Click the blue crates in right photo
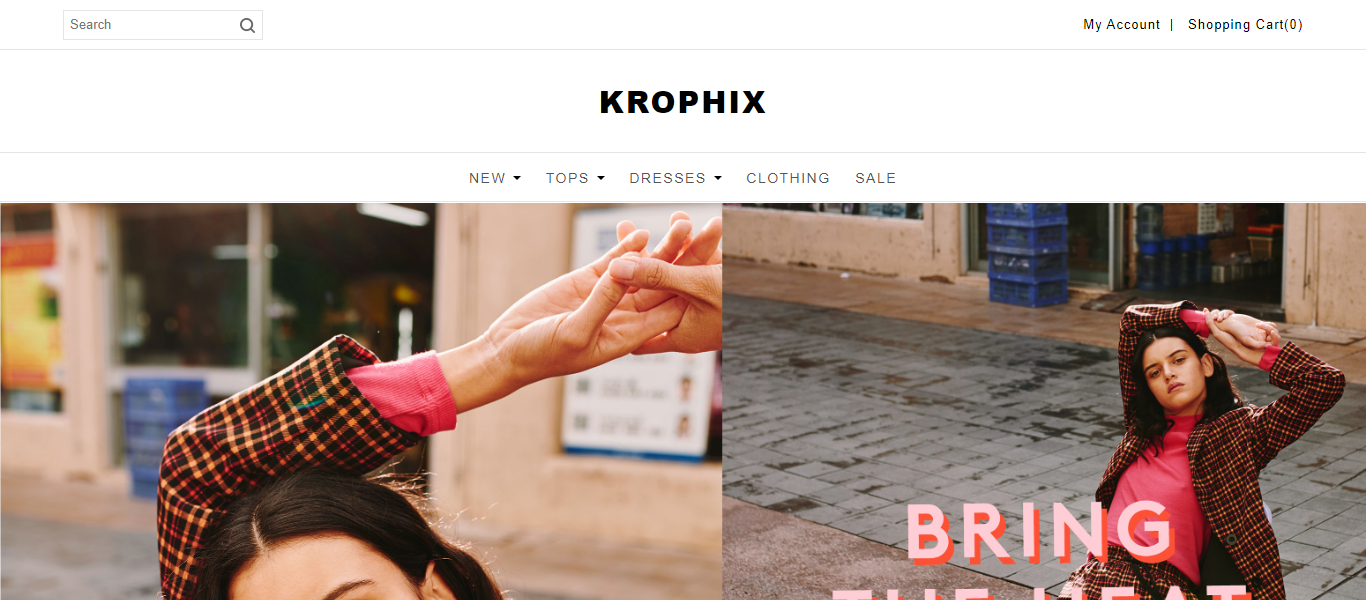This screenshot has height=600, width=1366. coord(1027,255)
